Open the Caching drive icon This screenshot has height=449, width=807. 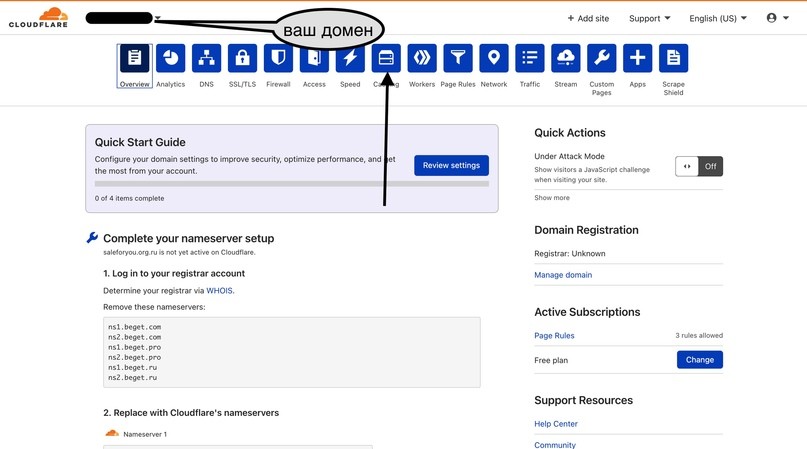coord(386,58)
